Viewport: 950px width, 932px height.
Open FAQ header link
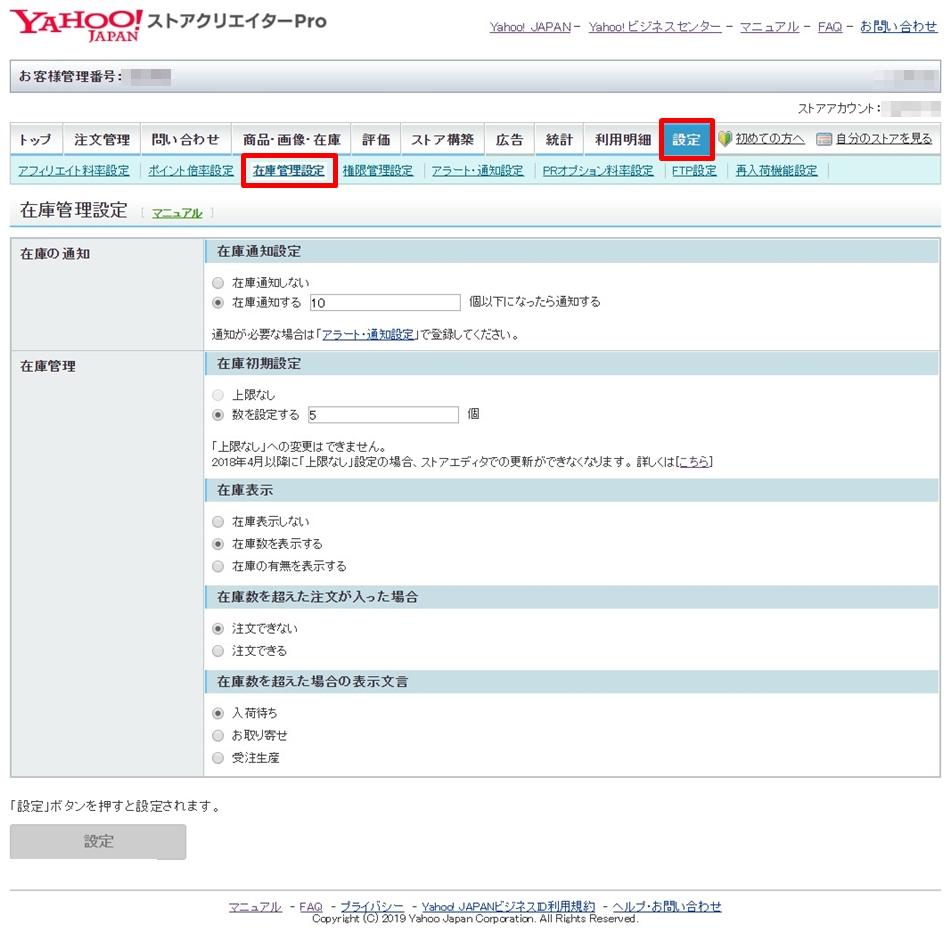pyautogui.click(x=830, y=27)
